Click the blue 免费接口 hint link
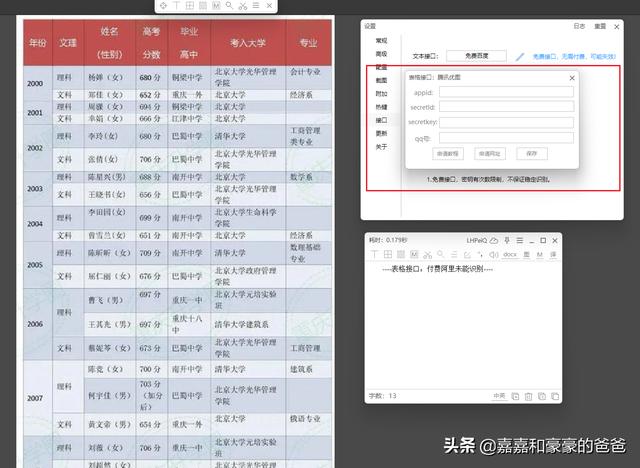The image size is (640, 468). tap(574, 56)
